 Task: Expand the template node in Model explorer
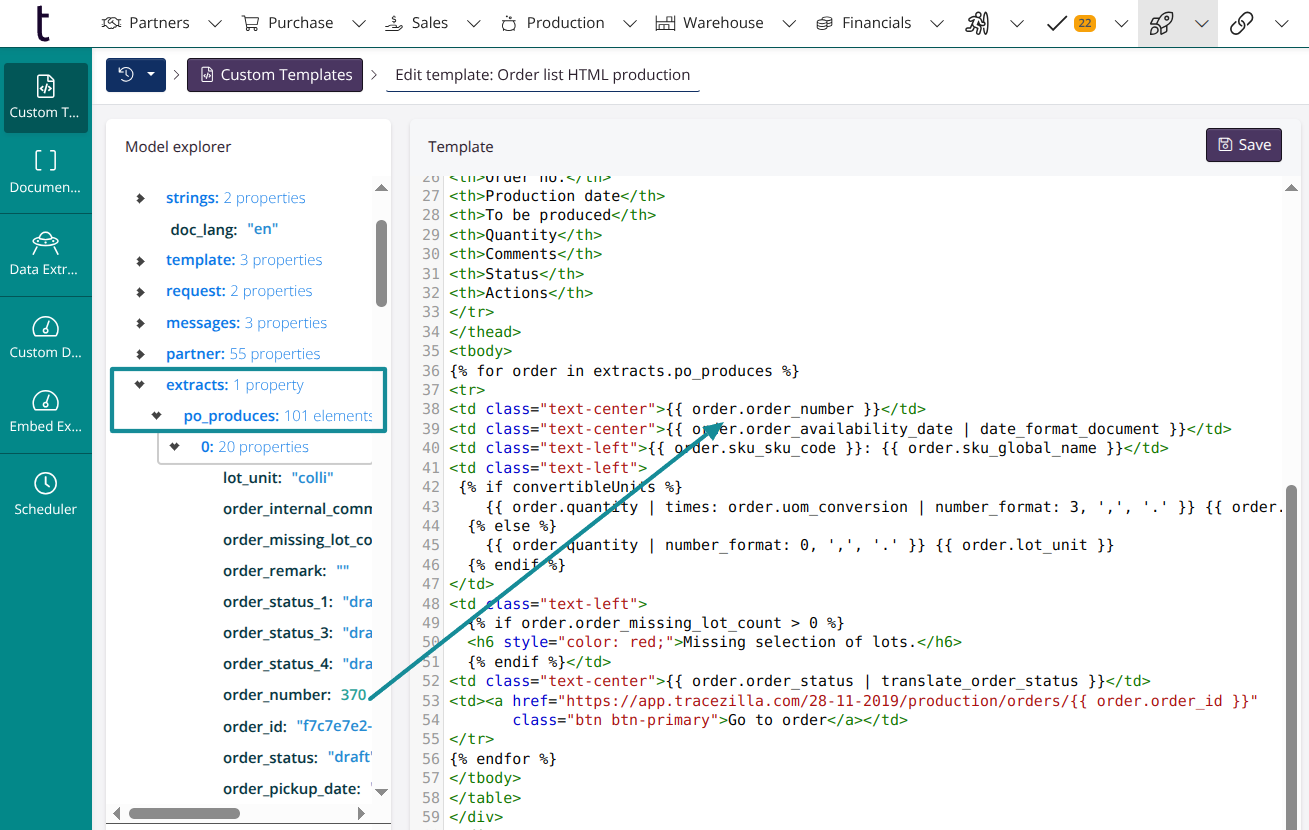(141, 260)
